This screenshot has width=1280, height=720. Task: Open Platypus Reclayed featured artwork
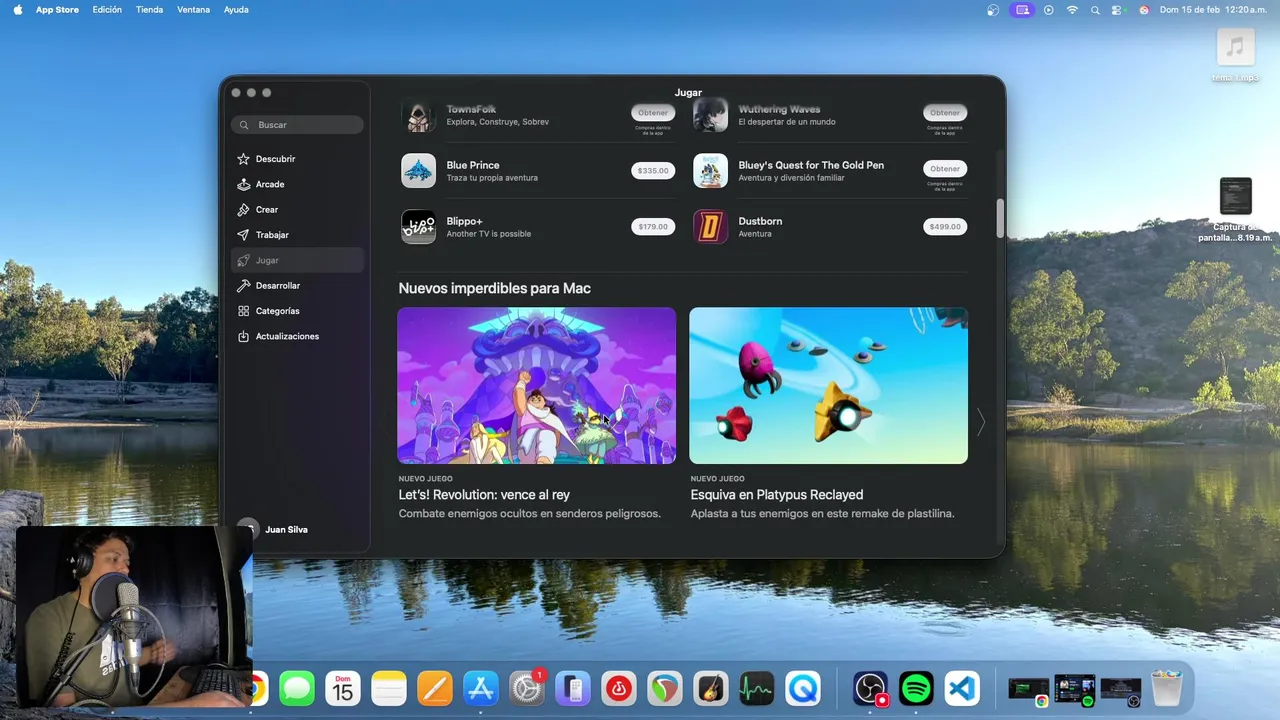(x=829, y=385)
